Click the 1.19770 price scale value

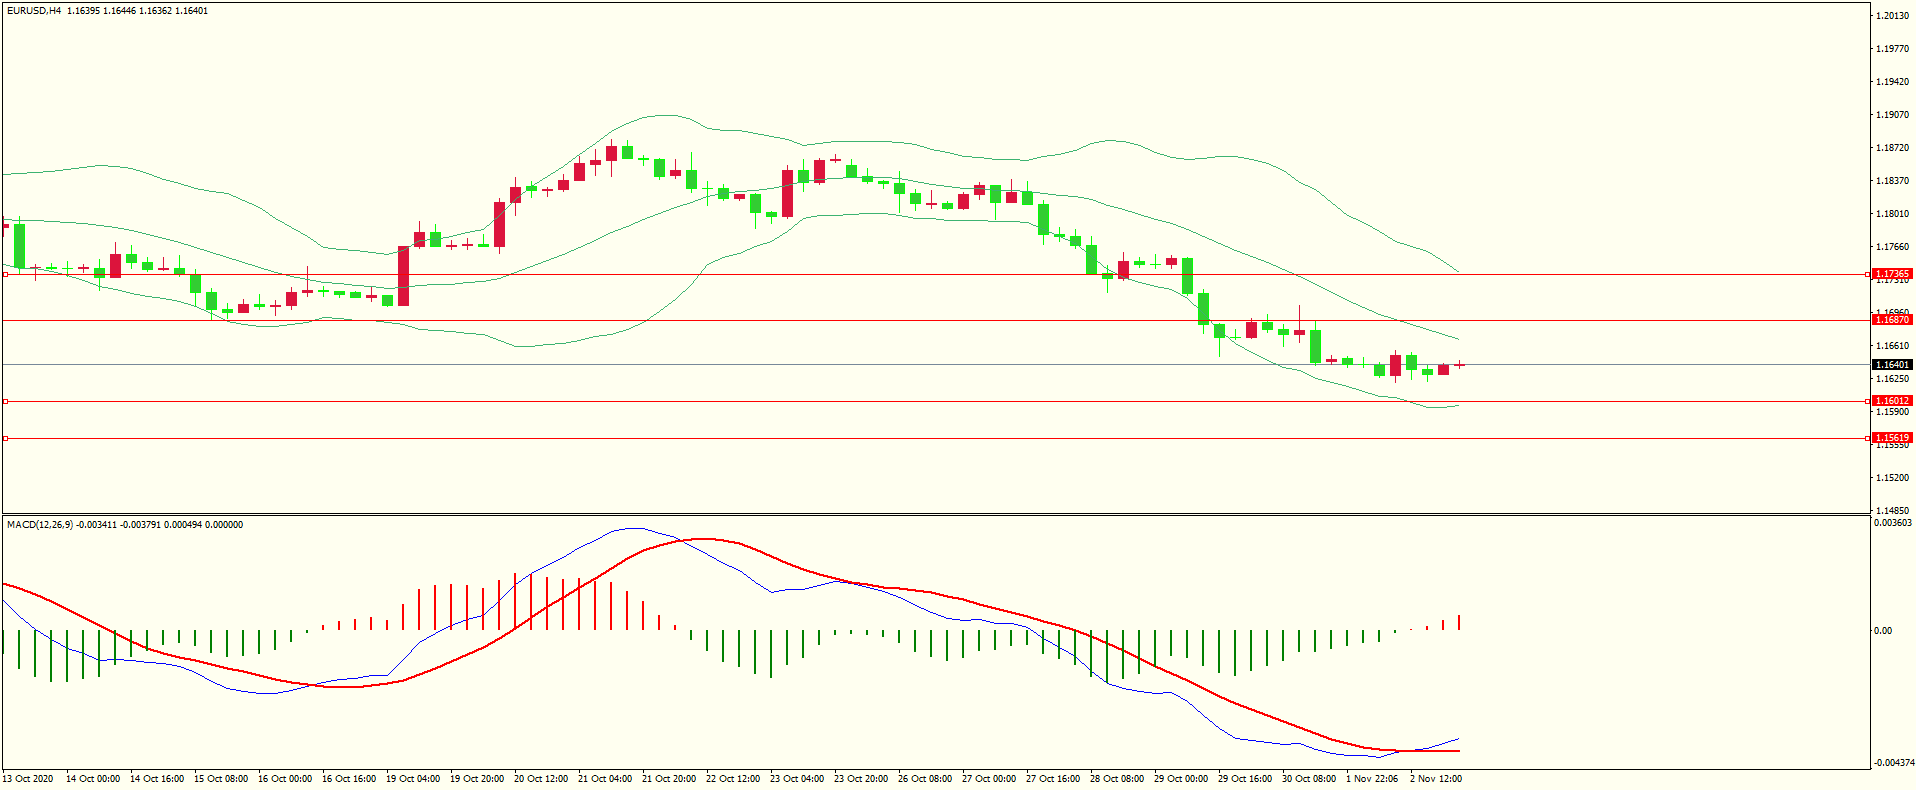tap(1893, 49)
